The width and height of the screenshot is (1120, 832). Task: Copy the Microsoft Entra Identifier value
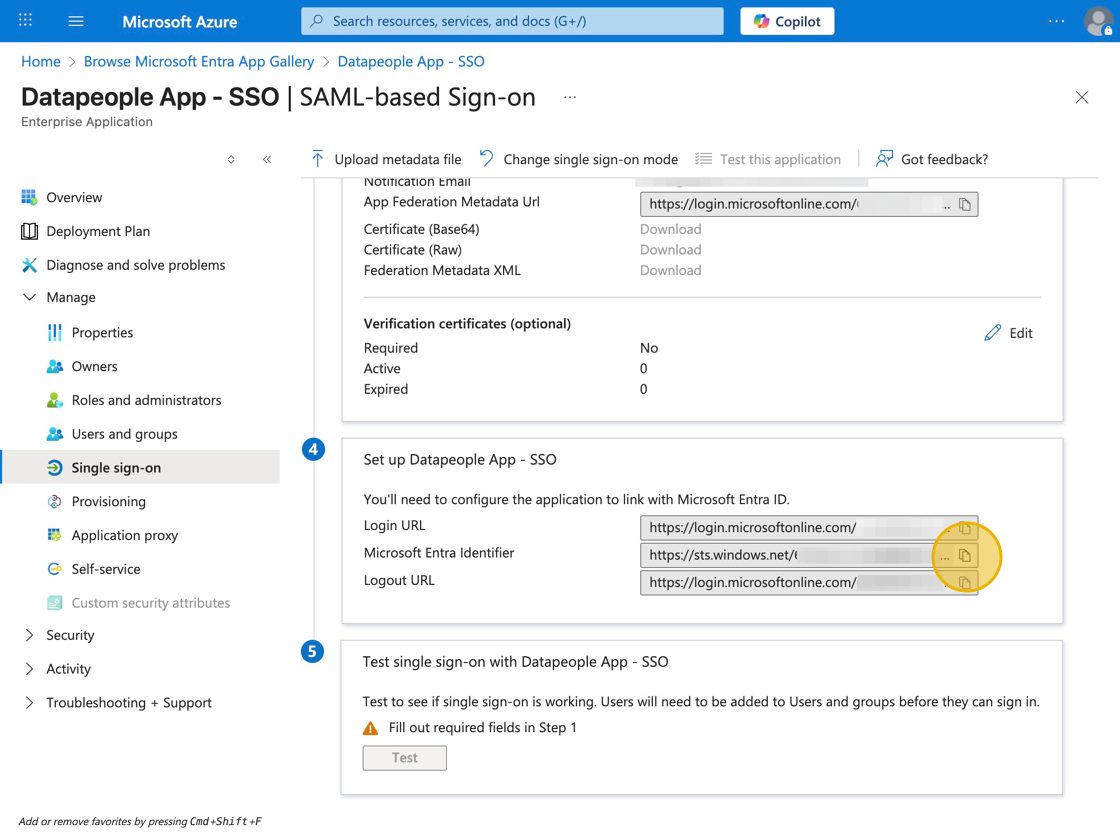coord(965,555)
